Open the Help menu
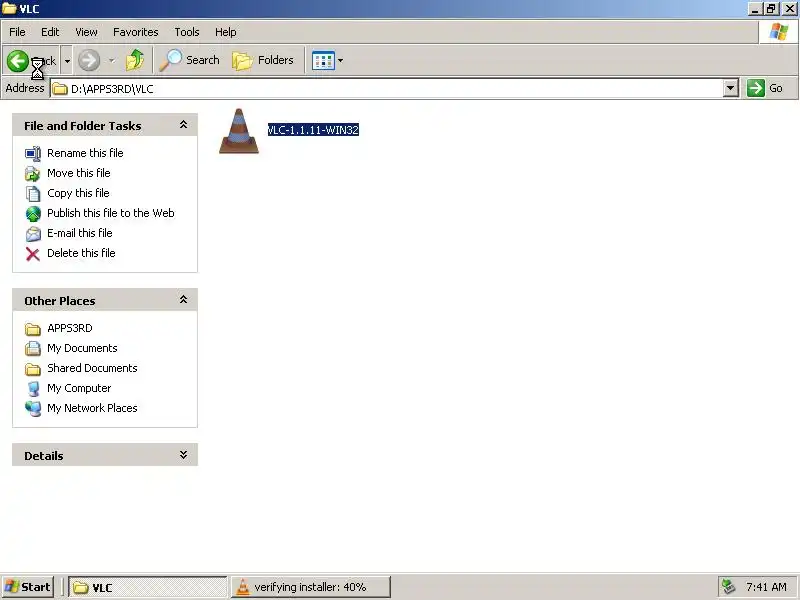 coord(226,32)
